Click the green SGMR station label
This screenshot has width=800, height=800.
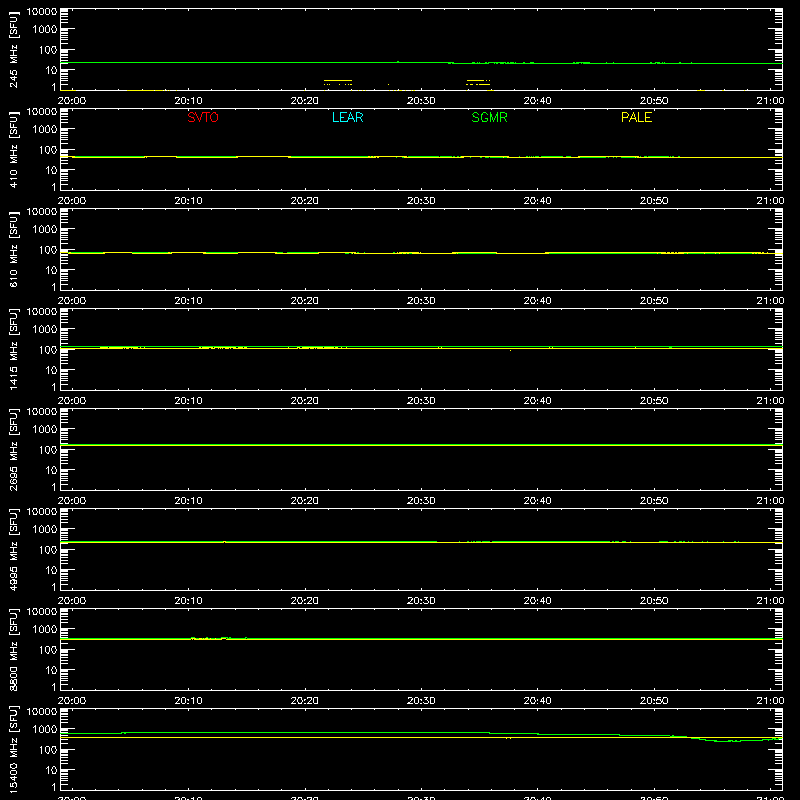(489, 117)
